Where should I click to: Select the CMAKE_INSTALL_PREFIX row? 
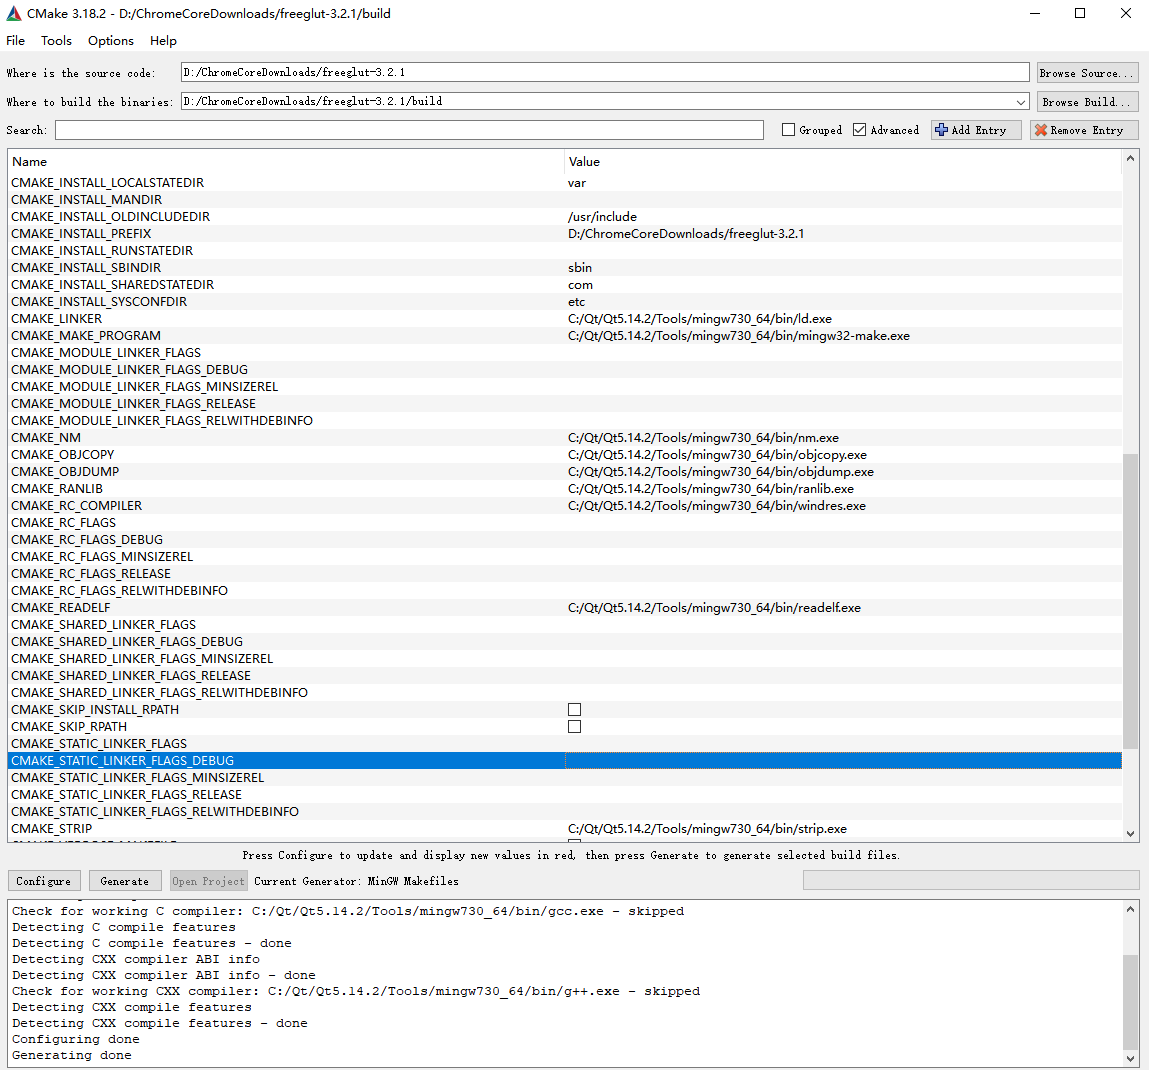564,234
